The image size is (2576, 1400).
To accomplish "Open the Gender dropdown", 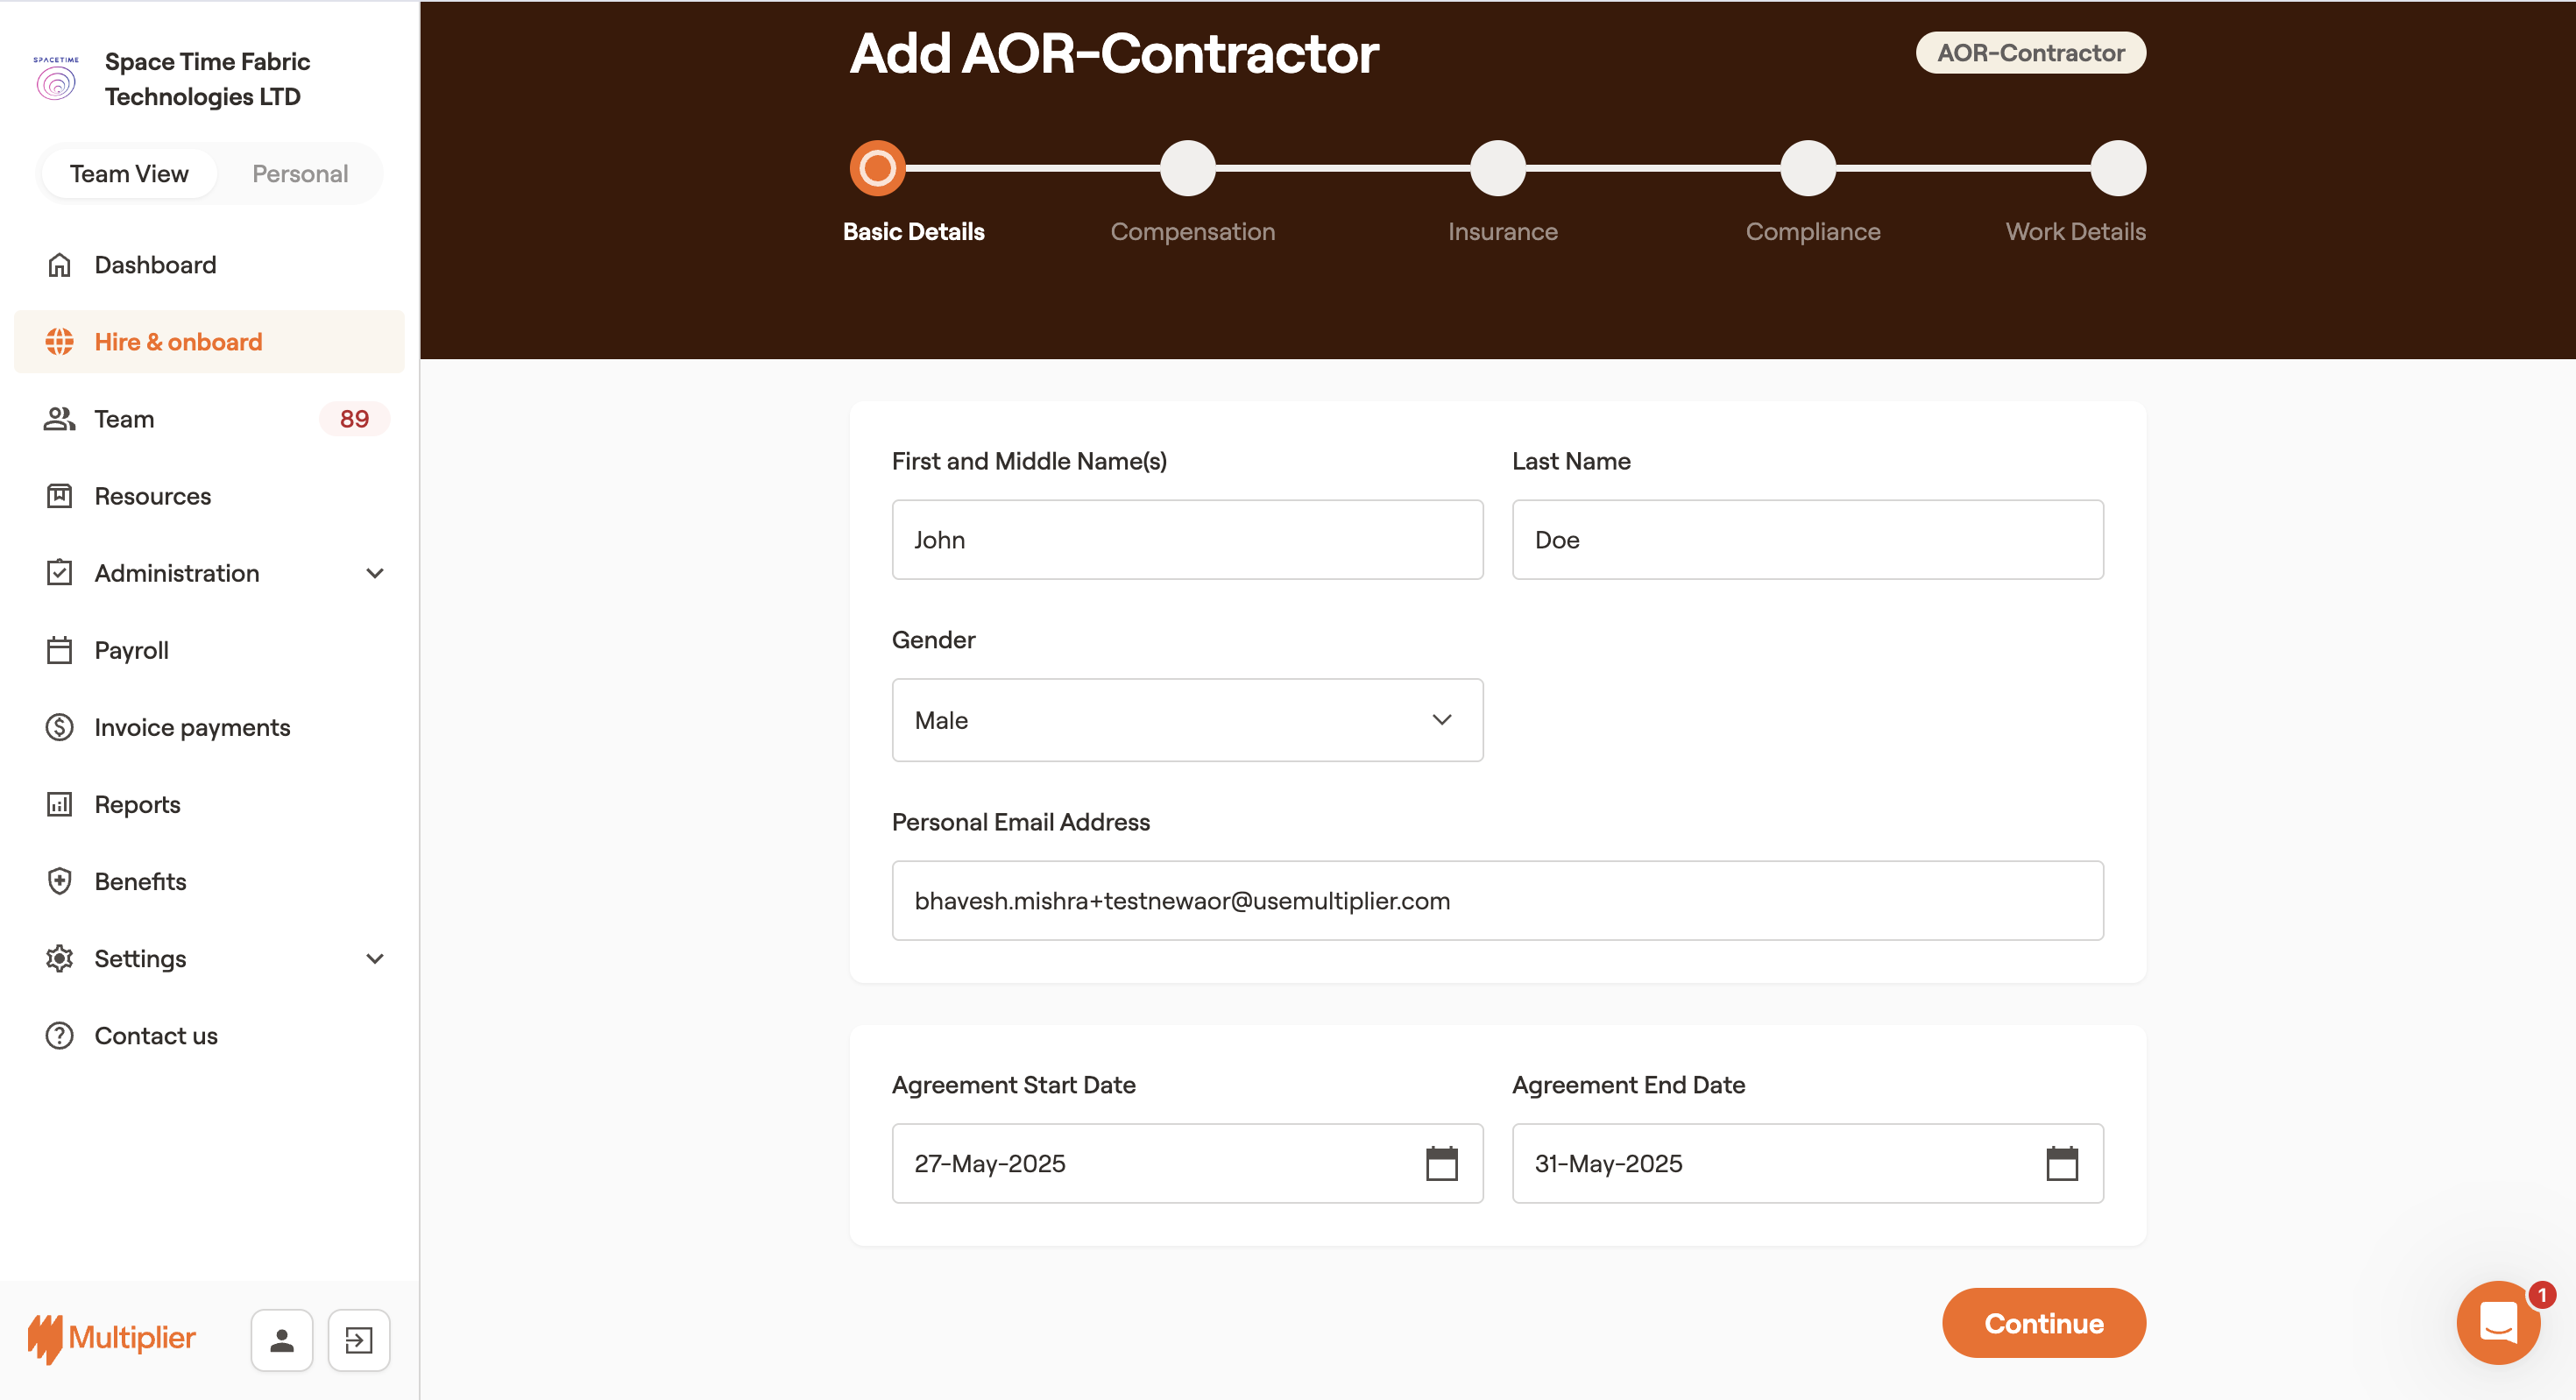I will (1187, 720).
